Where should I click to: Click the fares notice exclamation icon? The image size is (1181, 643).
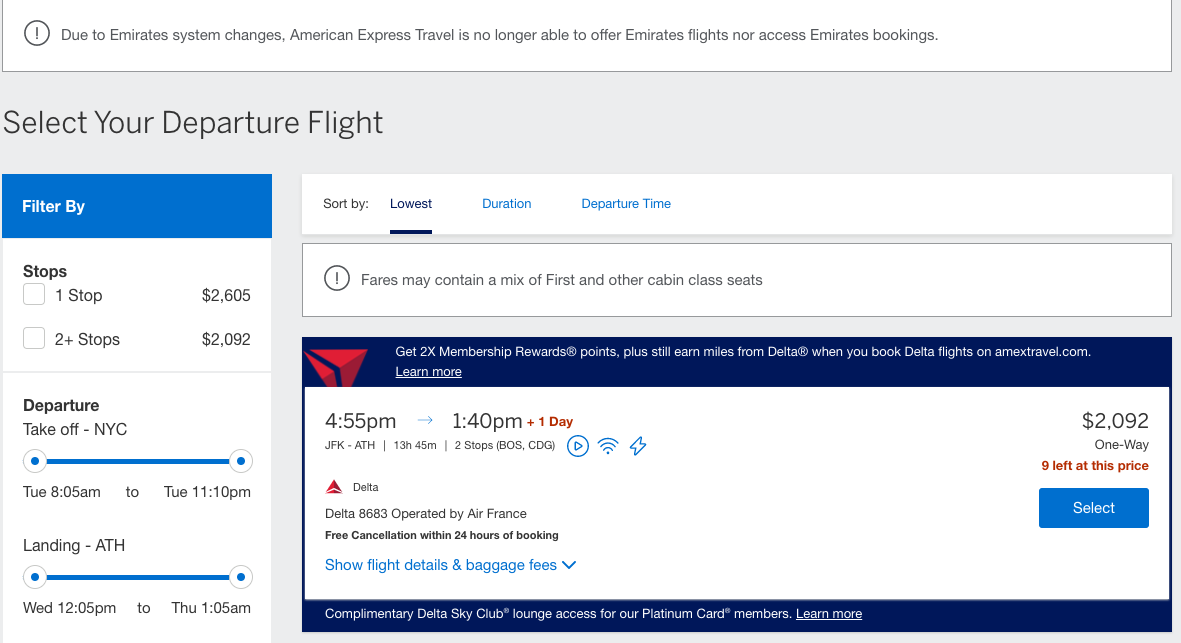[337, 280]
